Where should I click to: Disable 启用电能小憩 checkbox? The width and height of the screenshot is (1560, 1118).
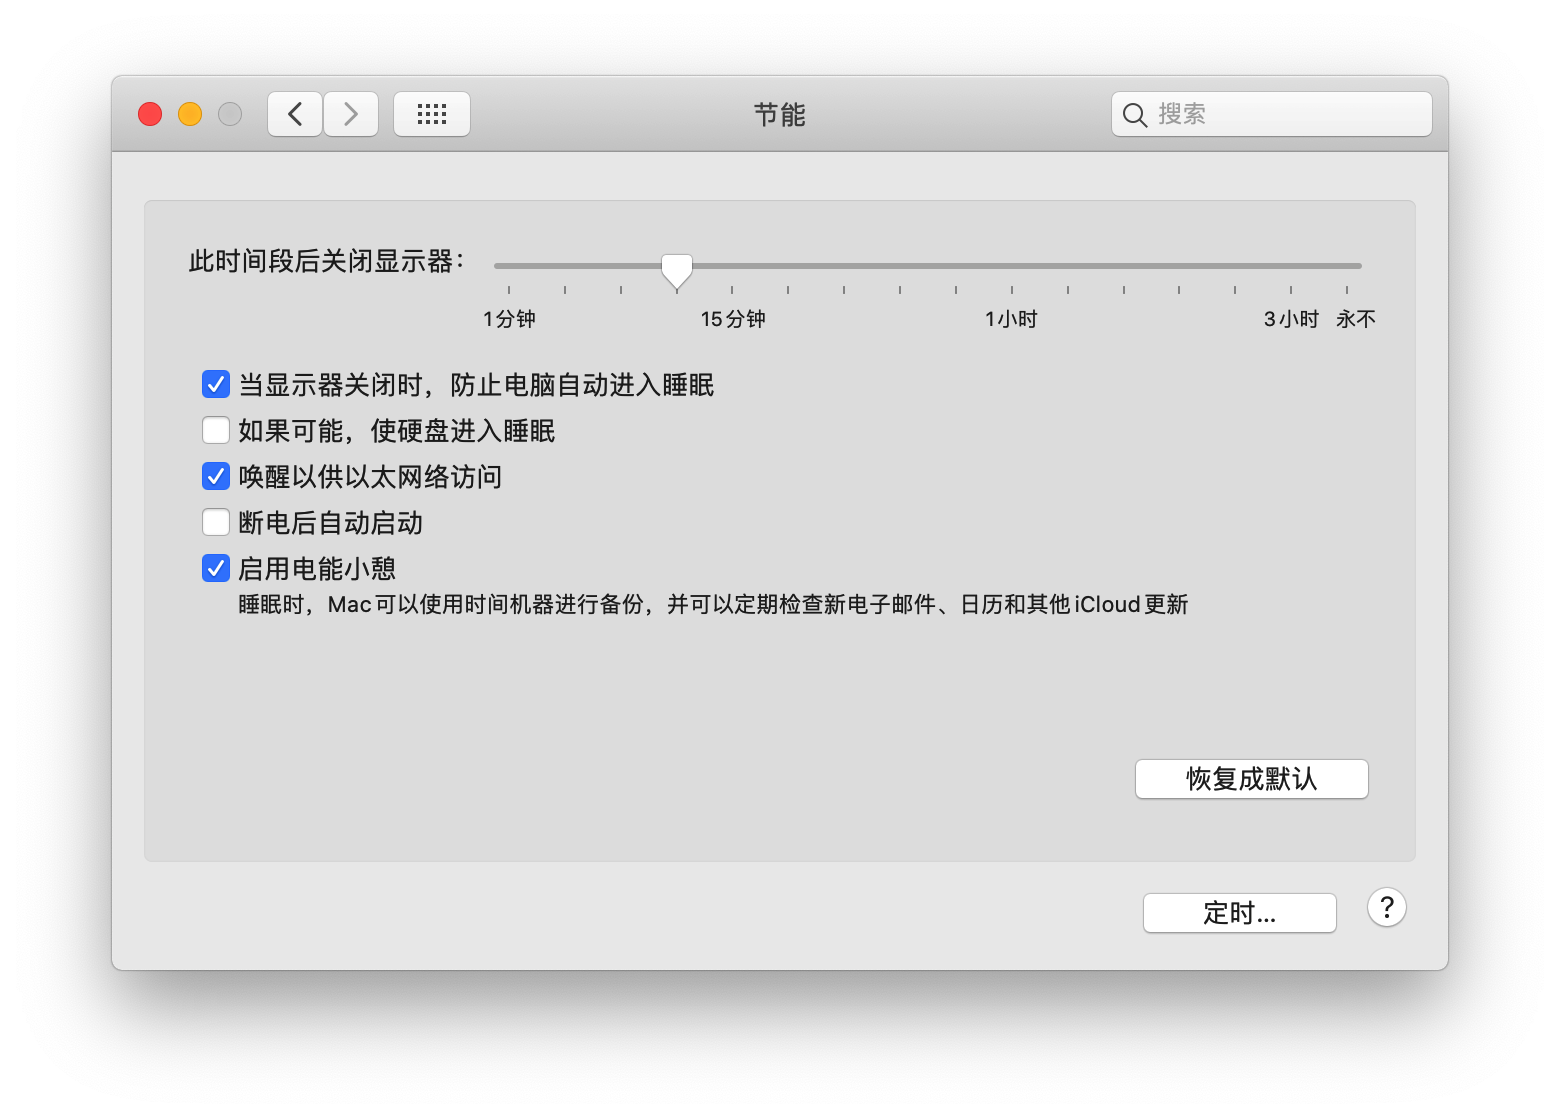(216, 568)
